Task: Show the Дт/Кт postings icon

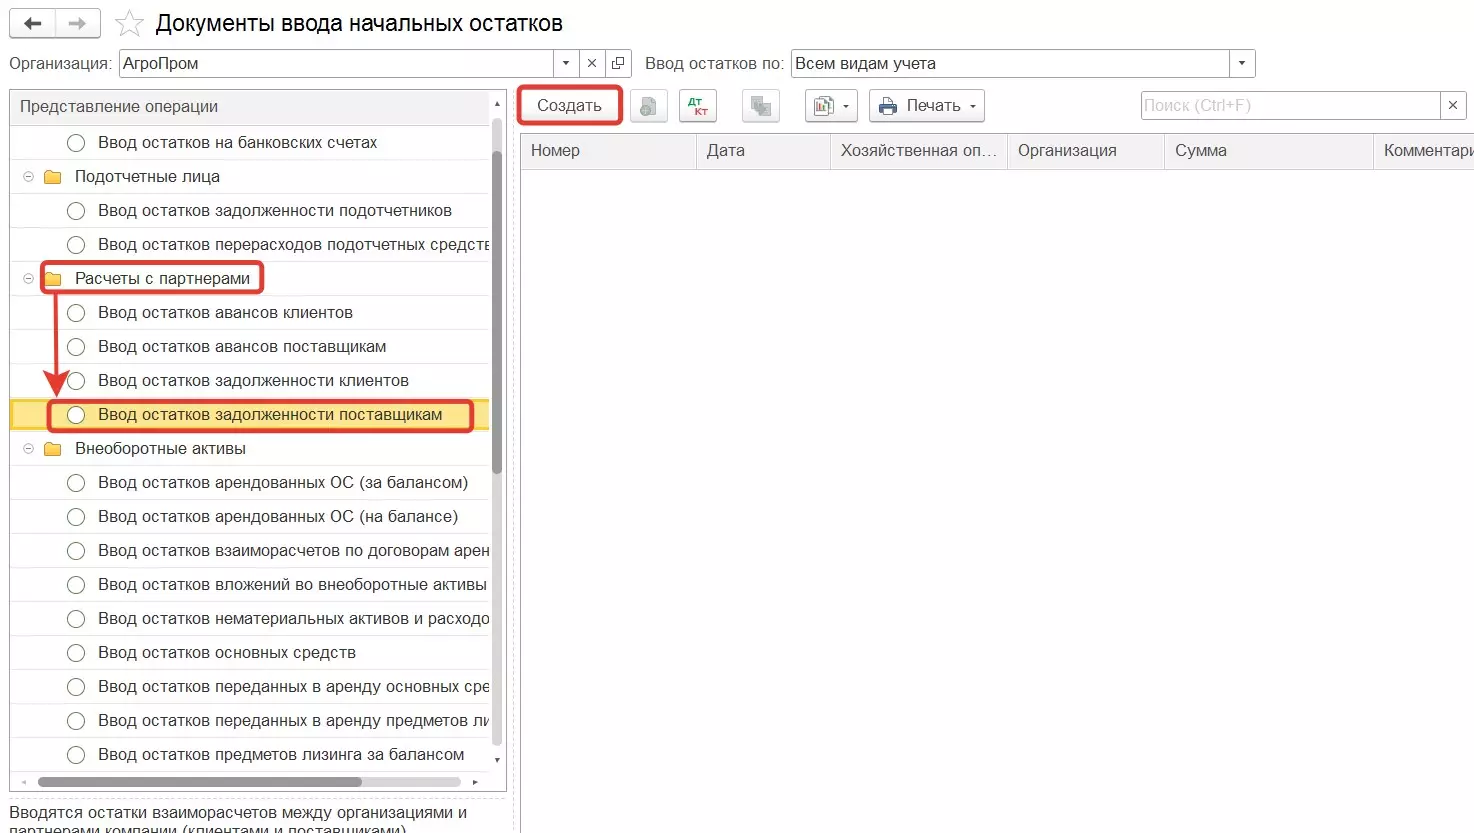Action: click(698, 106)
